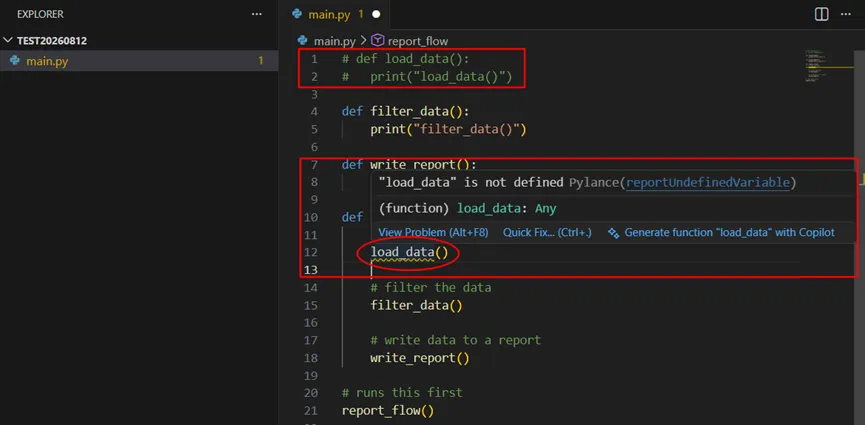Click the breadcrumb chevron separator after main.py
Image resolution: width=865 pixels, height=425 pixels.
[363, 41]
